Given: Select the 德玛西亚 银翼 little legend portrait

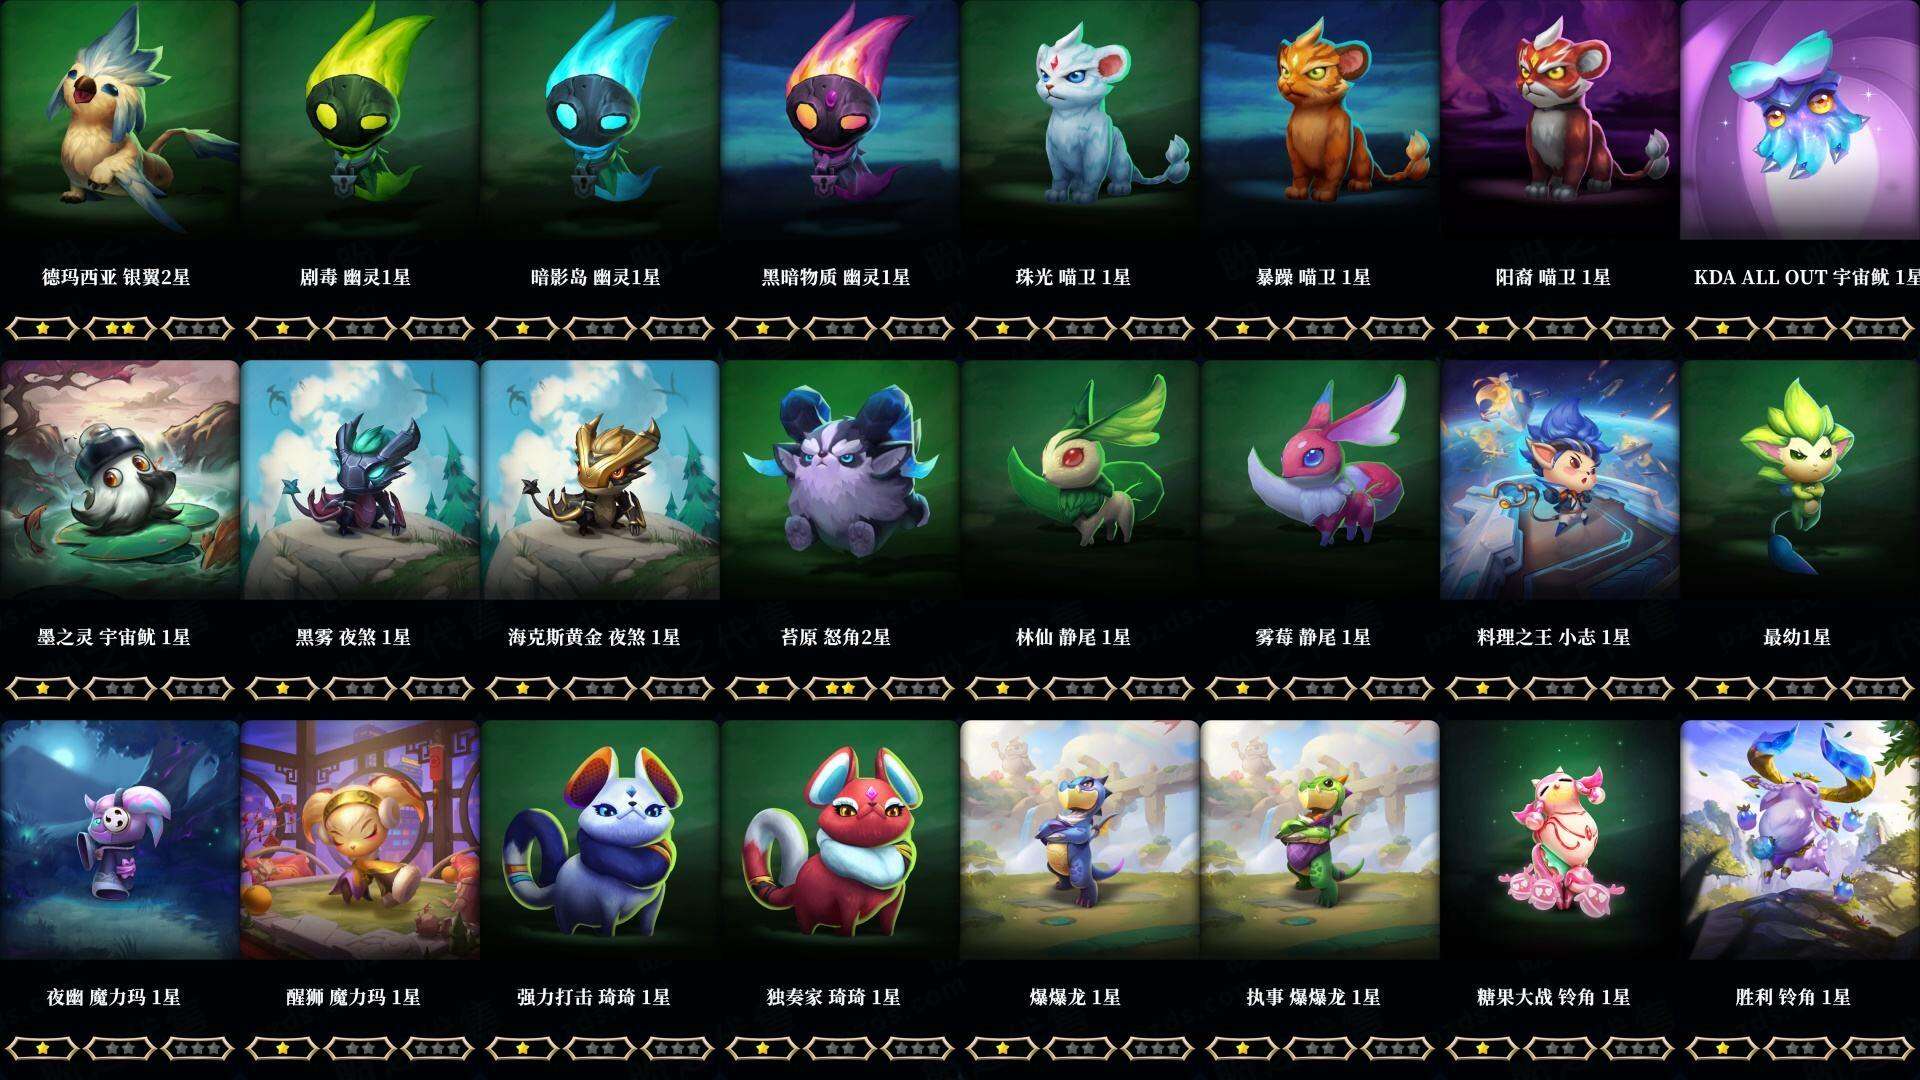Looking at the screenshot, I should (119, 120).
